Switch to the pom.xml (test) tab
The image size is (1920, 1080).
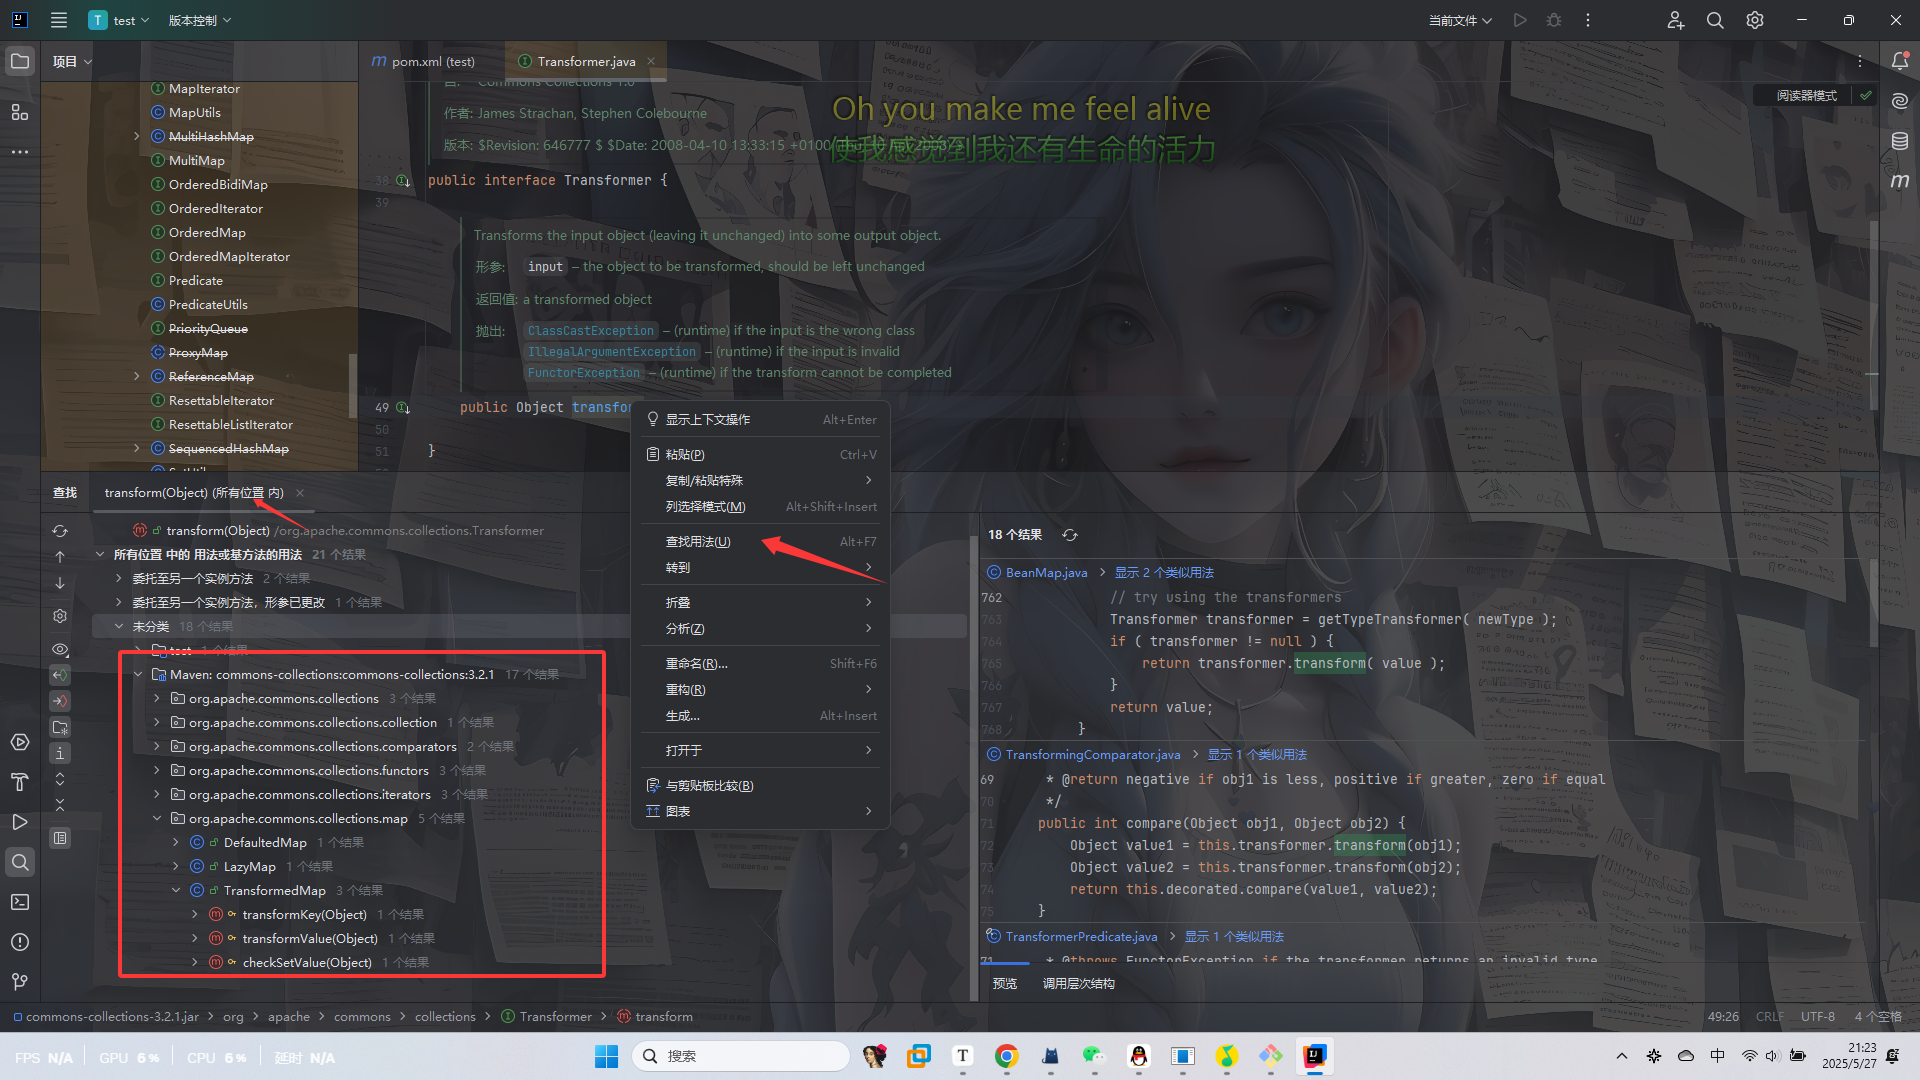pos(432,61)
